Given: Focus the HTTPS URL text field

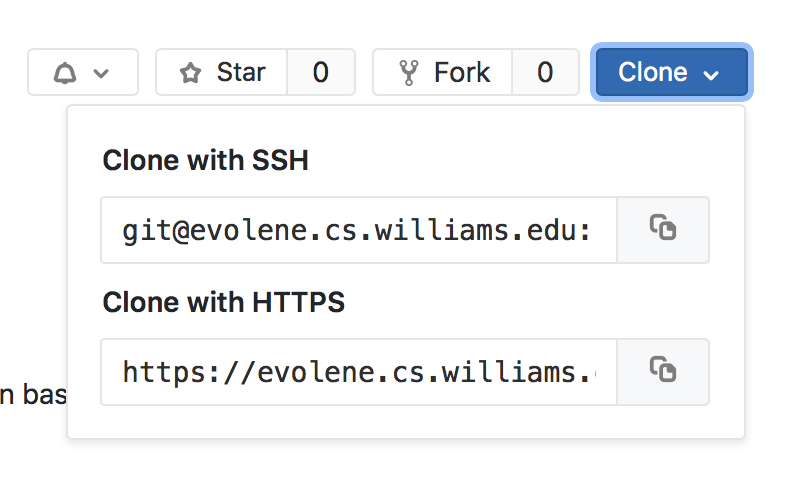Looking at the screenshot, I should coord(358,372).
